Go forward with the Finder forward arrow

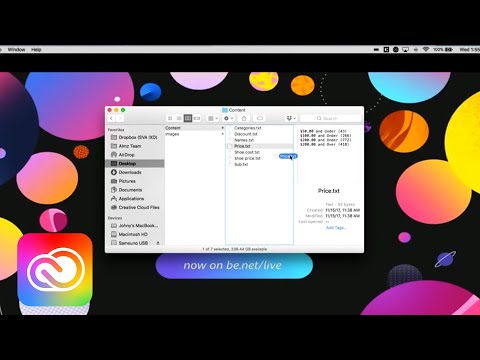[x=120, y=118]
